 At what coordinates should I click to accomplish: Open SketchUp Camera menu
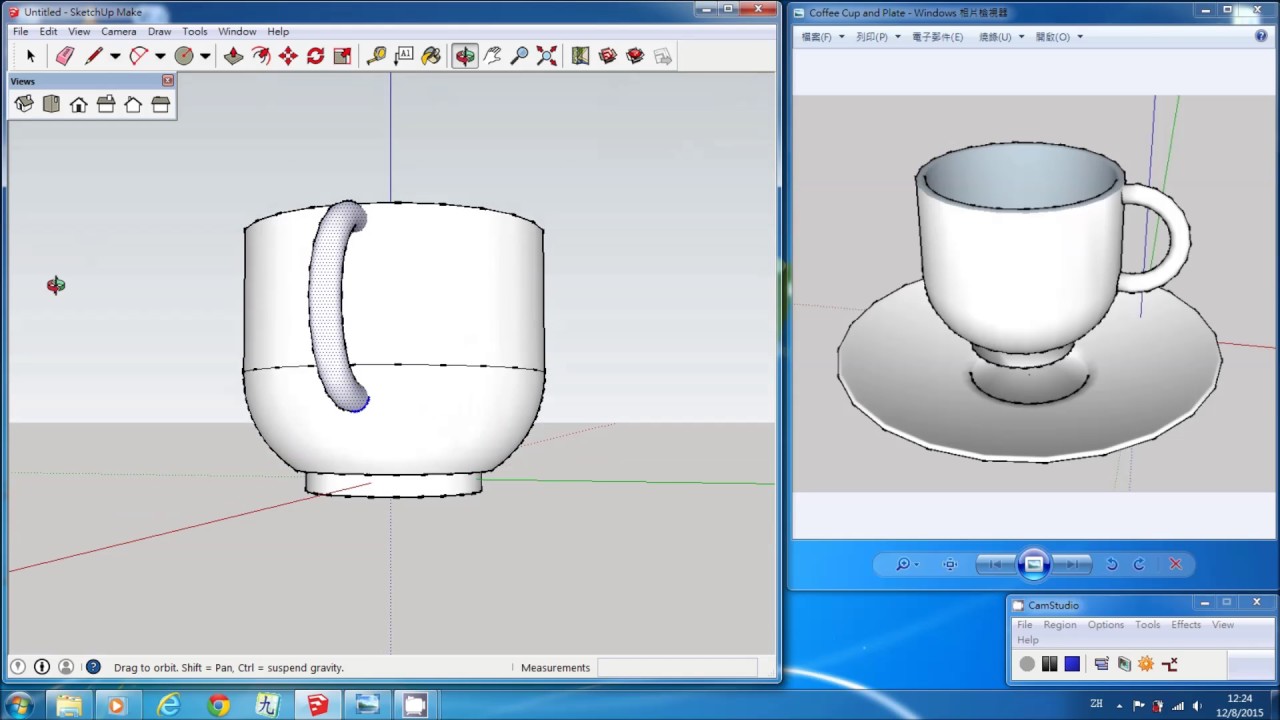coord(118,31)
